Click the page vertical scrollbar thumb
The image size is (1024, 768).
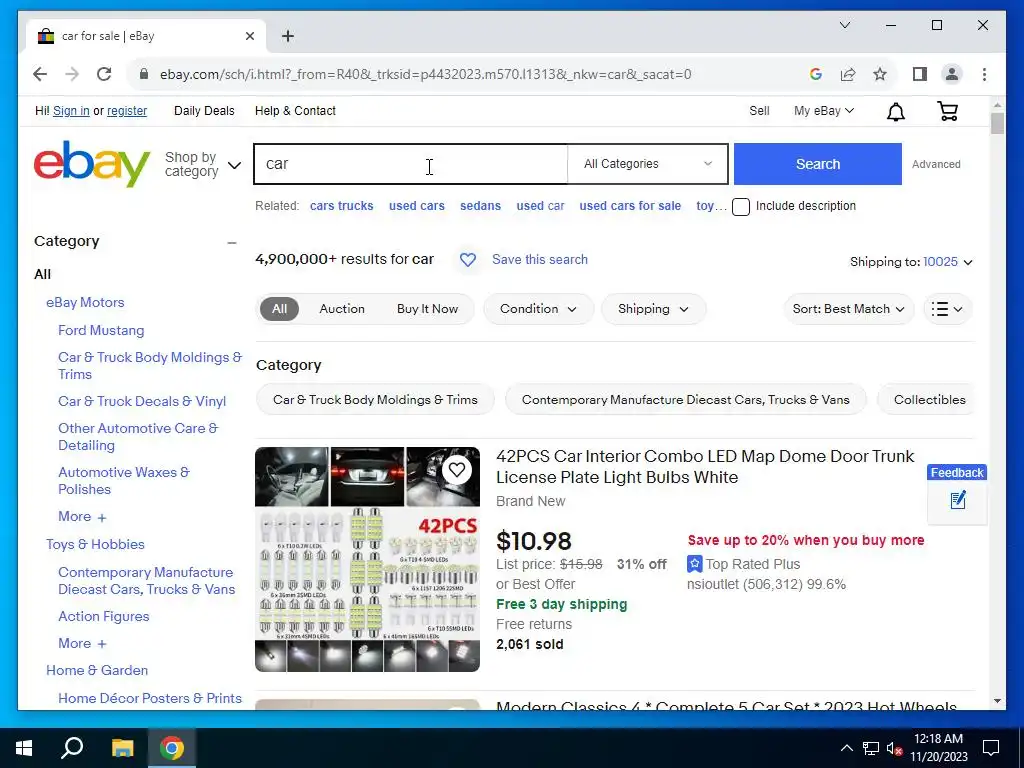click(x=997, y=123)
